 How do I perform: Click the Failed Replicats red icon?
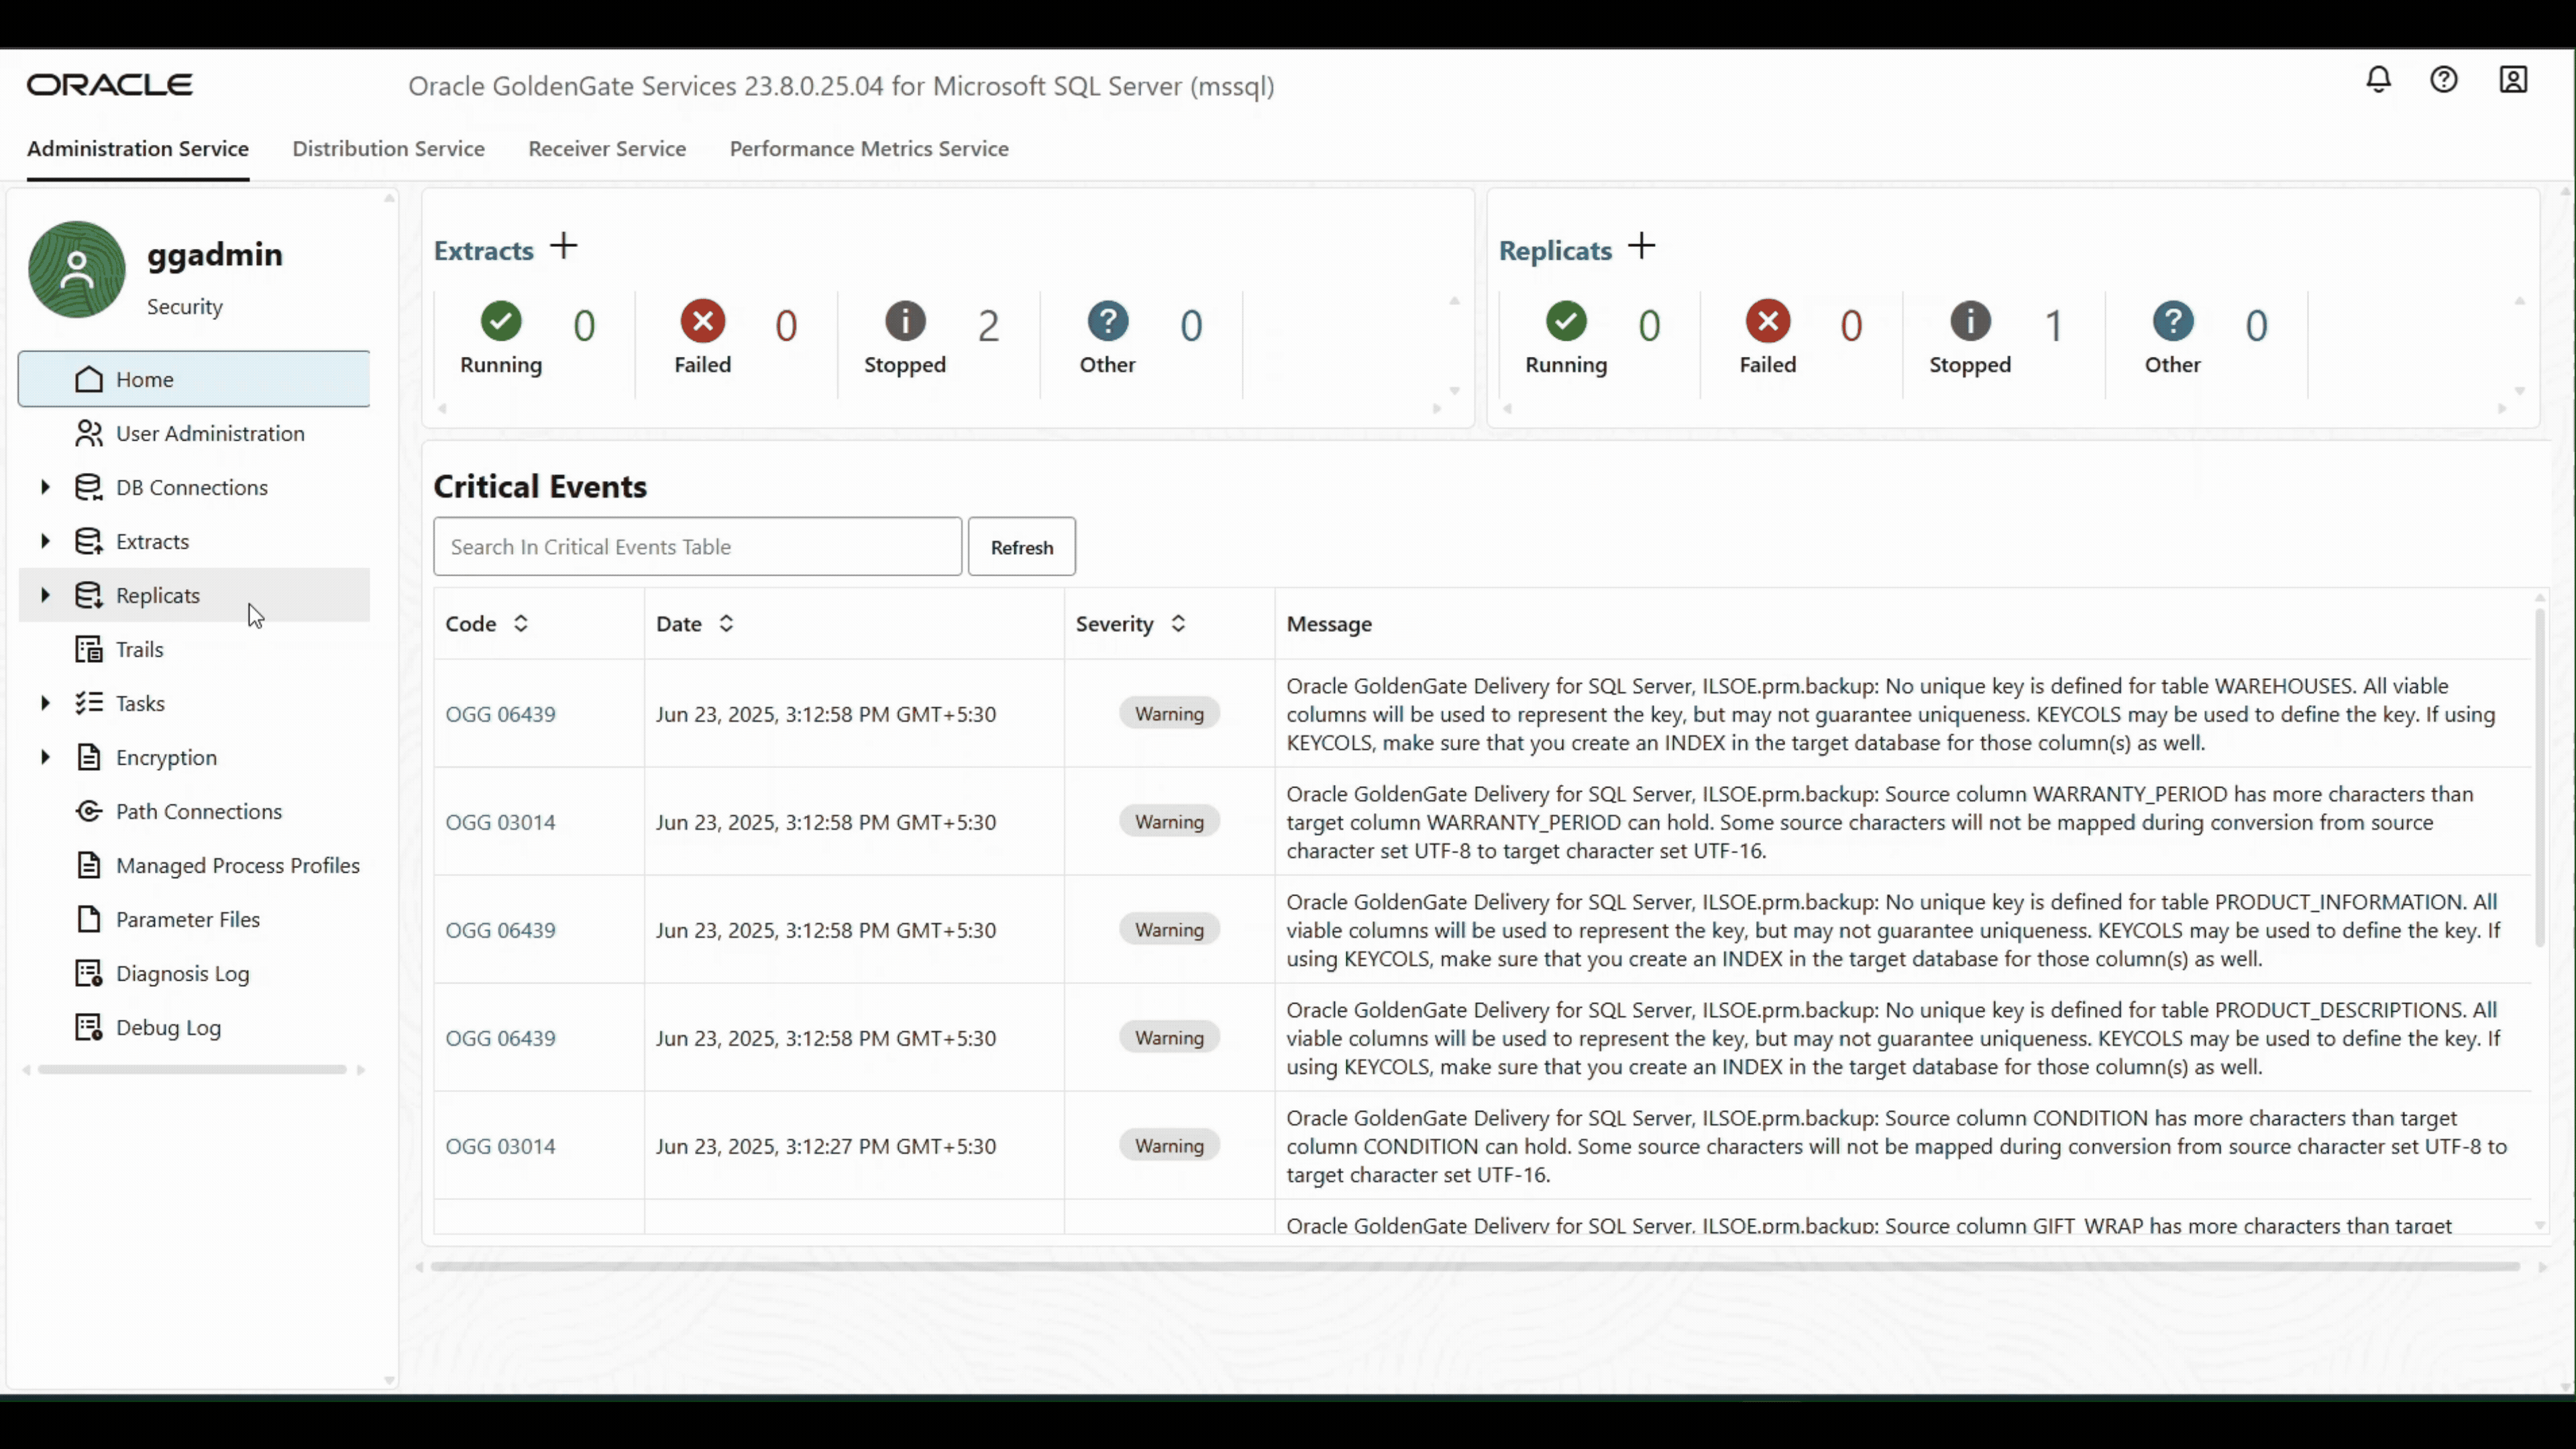coord(1768,322)
